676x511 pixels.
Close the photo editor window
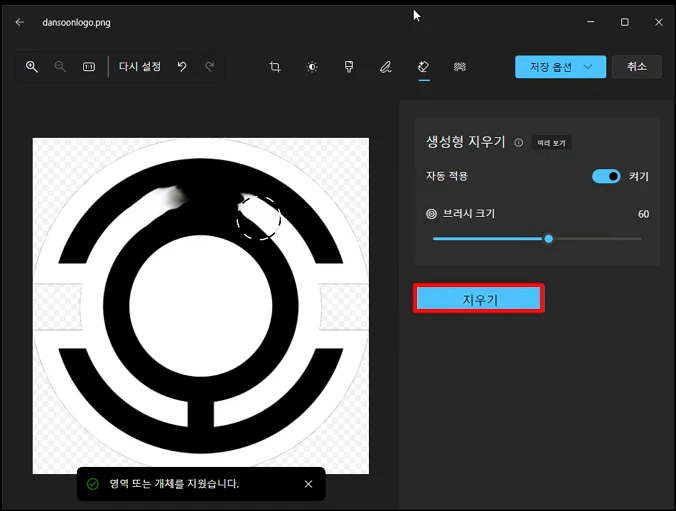(x=659, y=22)
